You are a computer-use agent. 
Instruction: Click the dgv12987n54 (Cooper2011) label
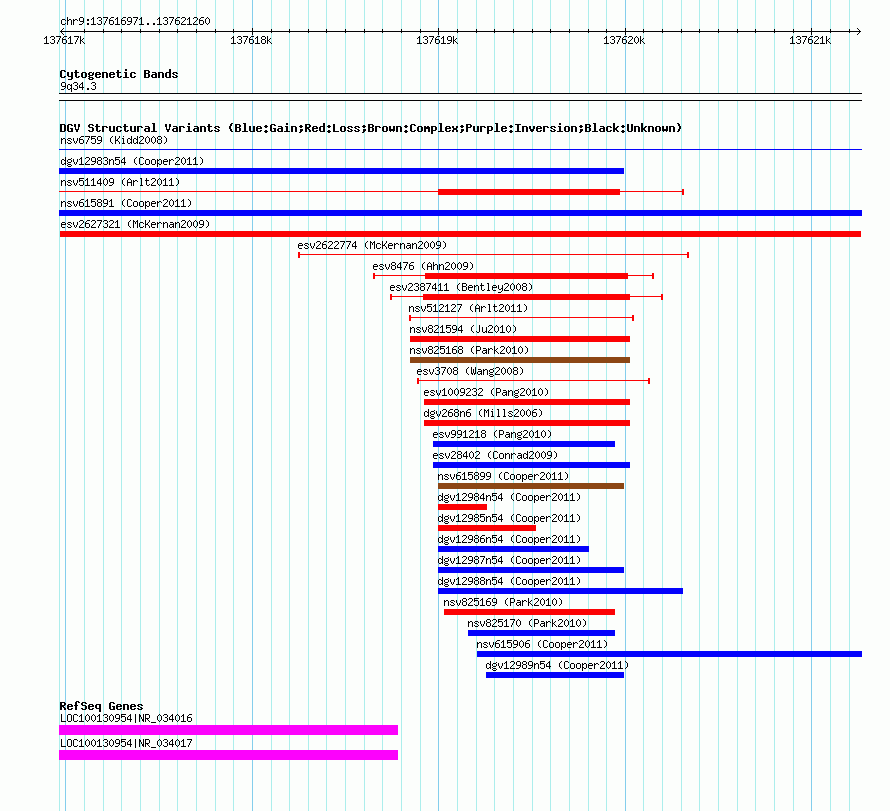509,560
